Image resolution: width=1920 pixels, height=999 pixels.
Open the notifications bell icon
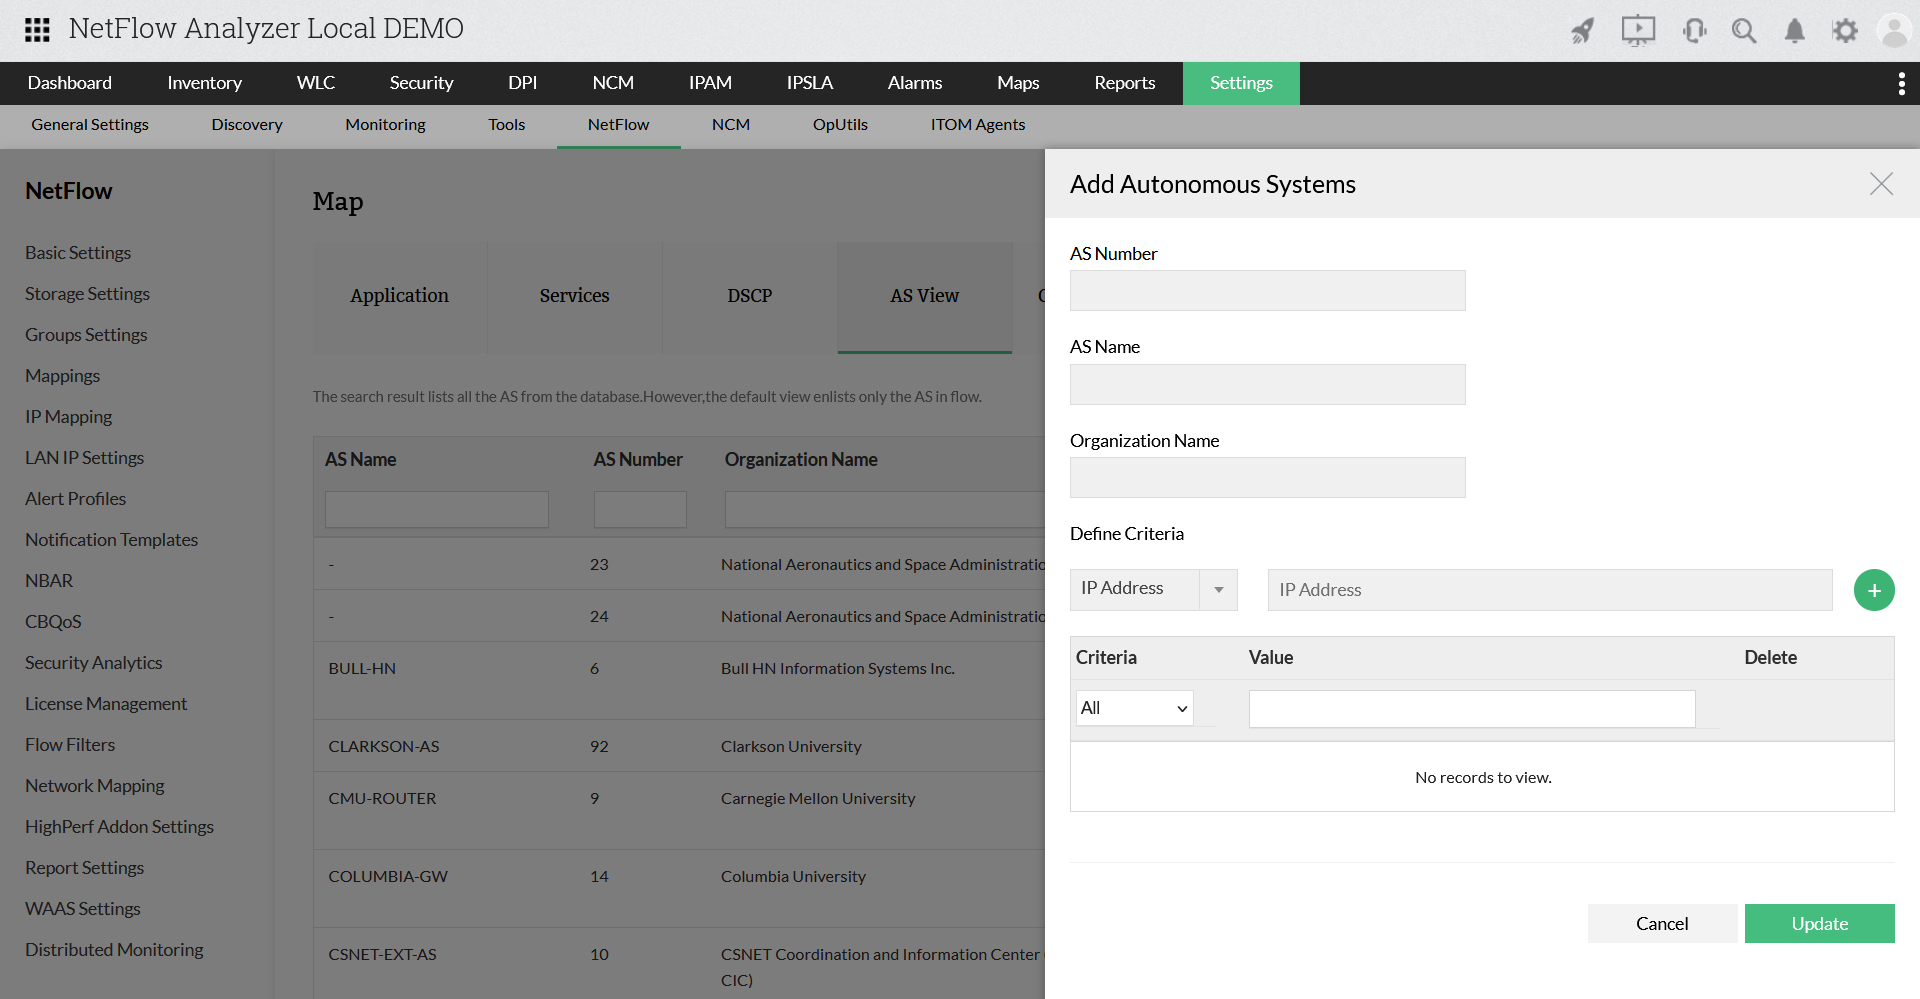click(1795, 31)
